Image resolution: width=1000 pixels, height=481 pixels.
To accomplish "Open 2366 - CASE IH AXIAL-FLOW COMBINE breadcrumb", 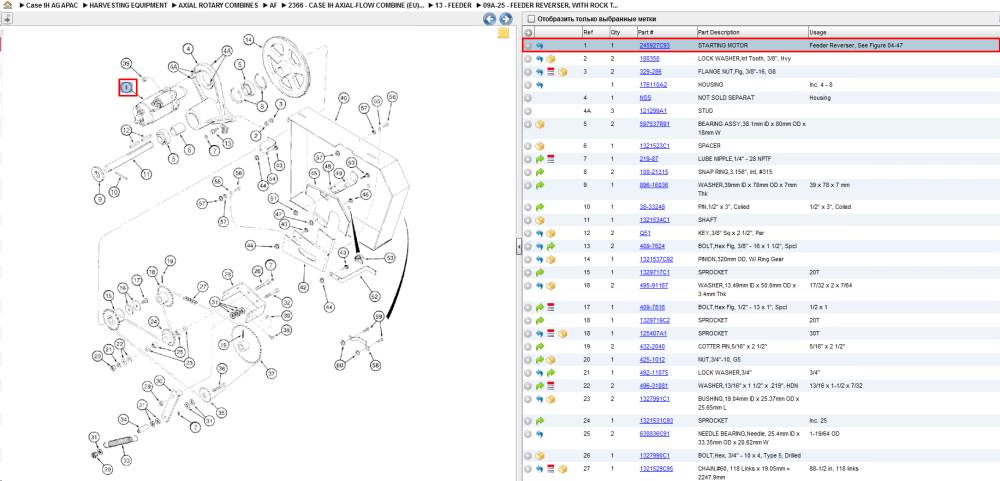I will (355, 4).
